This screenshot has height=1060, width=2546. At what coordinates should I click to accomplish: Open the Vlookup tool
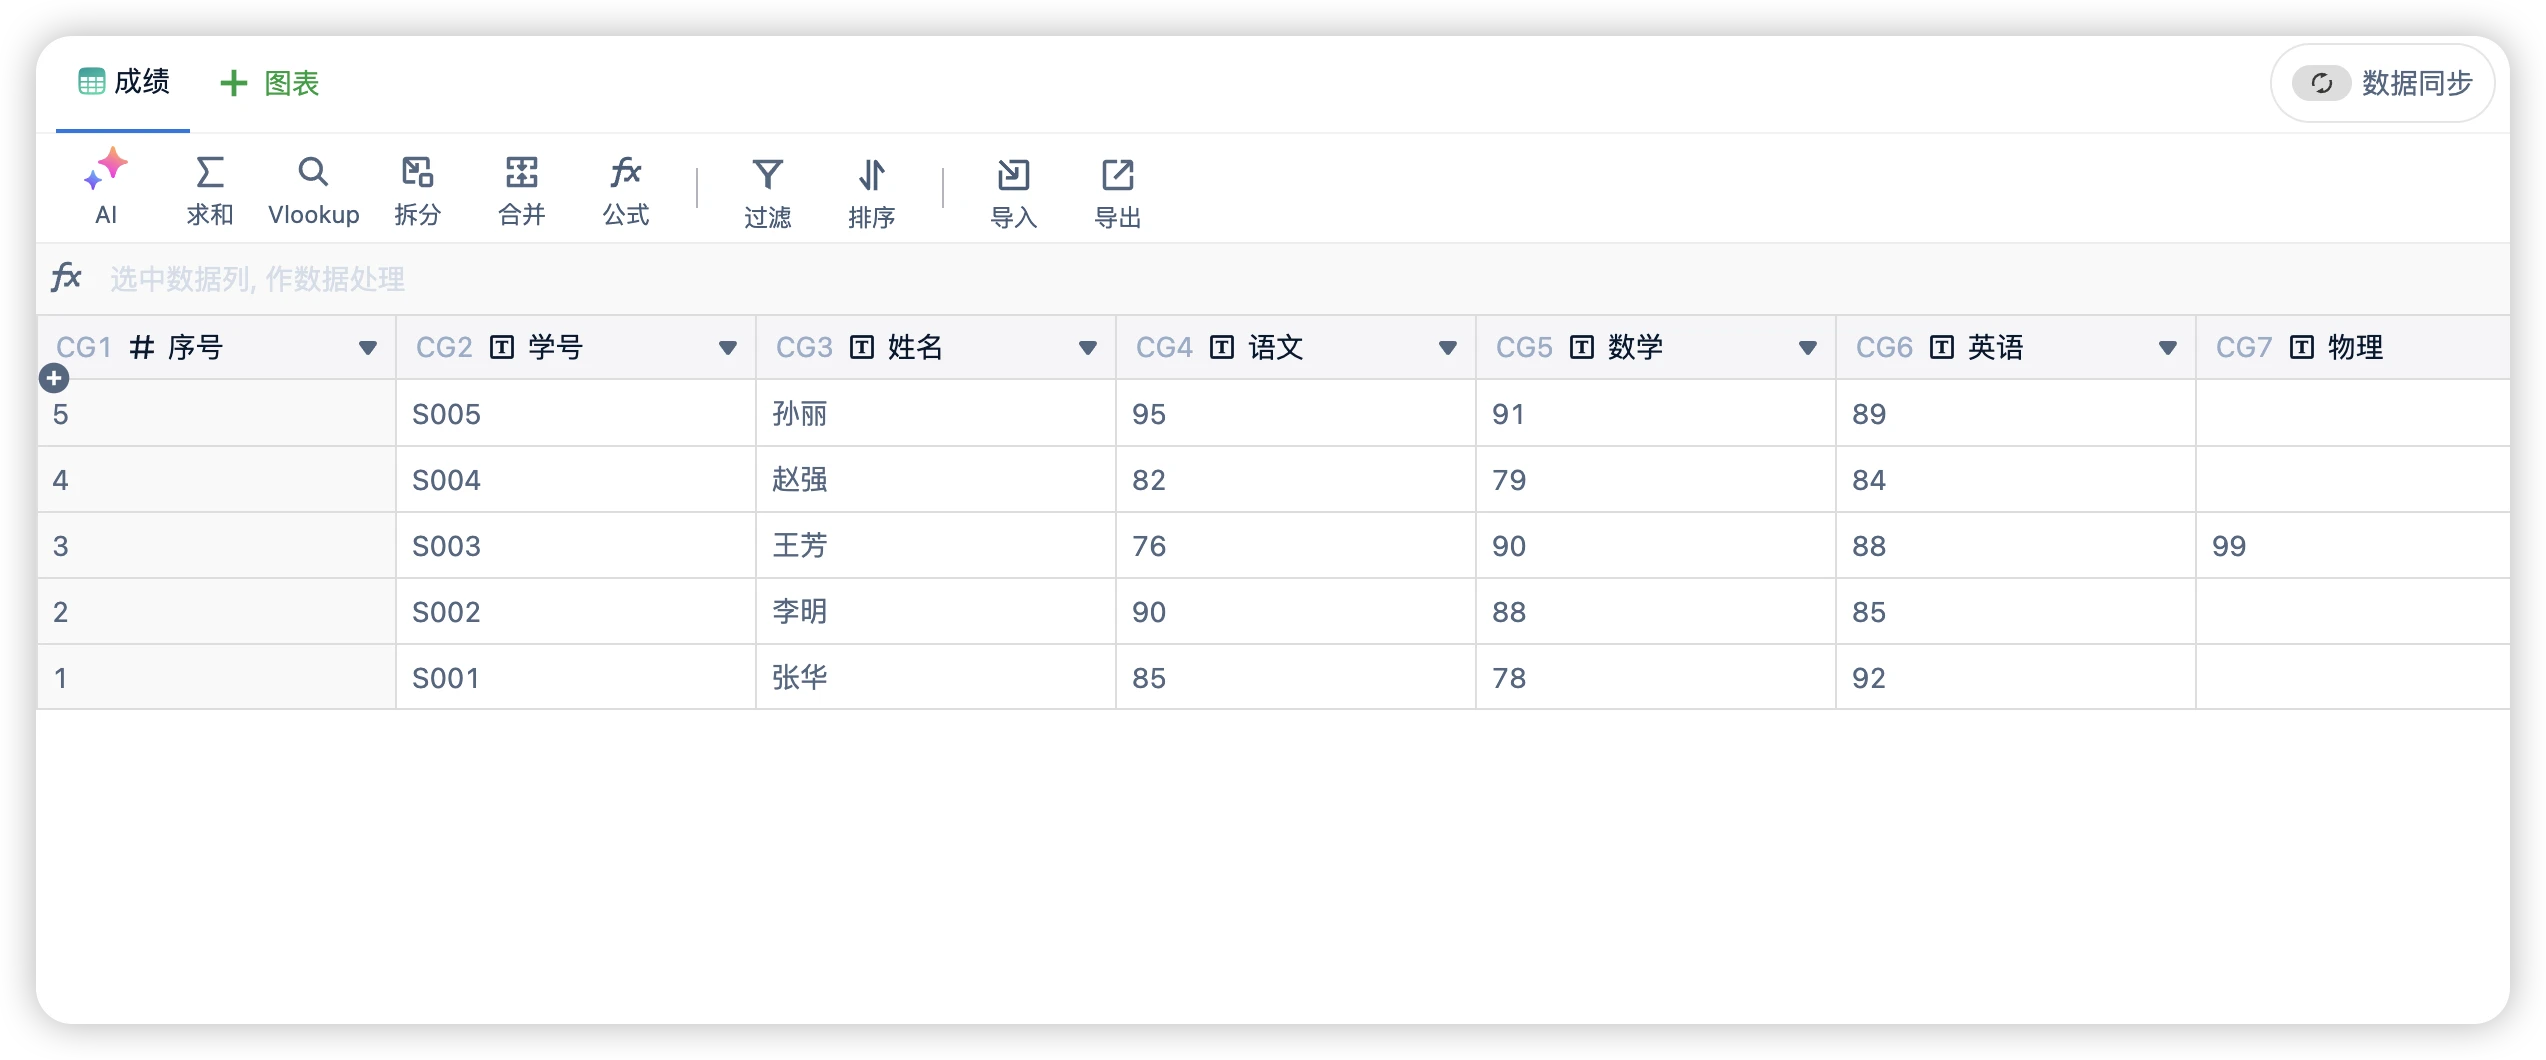click(313, 190)
